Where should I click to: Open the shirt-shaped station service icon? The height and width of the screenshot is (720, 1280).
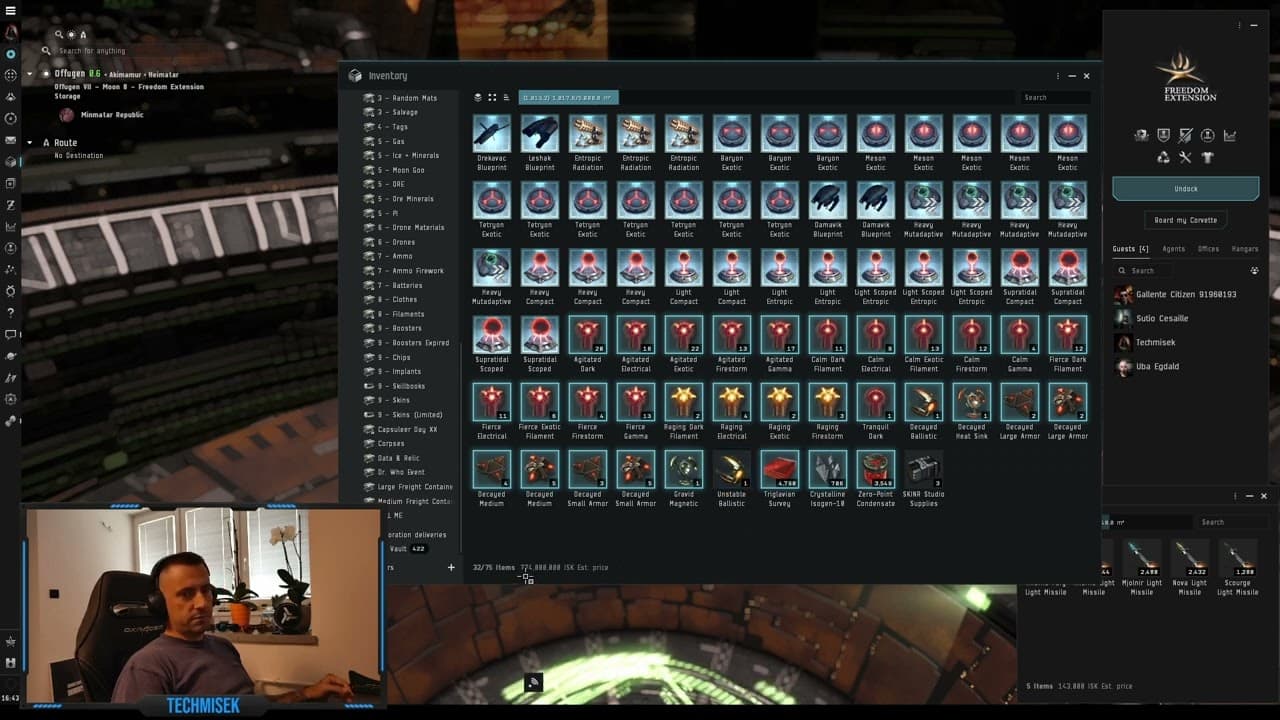pos(1207,157)
